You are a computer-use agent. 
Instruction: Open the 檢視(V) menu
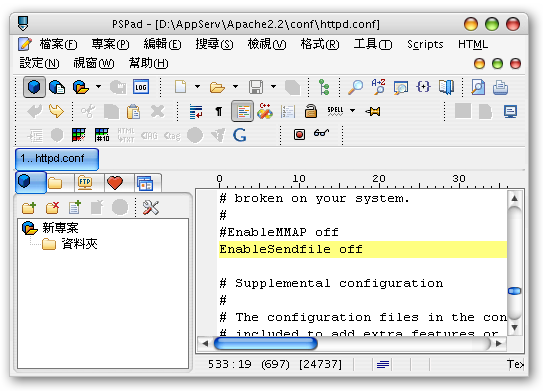(267, 44)
